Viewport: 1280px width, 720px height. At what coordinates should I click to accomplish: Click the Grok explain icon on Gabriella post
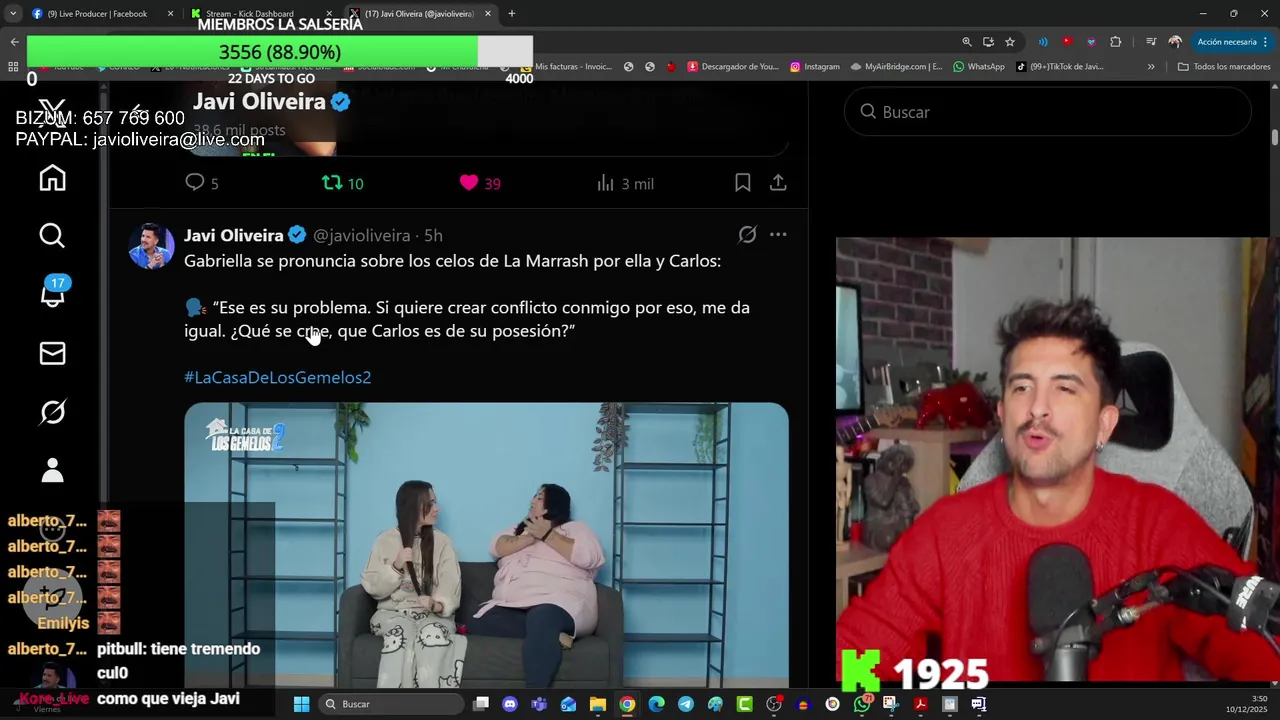[x=747, y=235]
